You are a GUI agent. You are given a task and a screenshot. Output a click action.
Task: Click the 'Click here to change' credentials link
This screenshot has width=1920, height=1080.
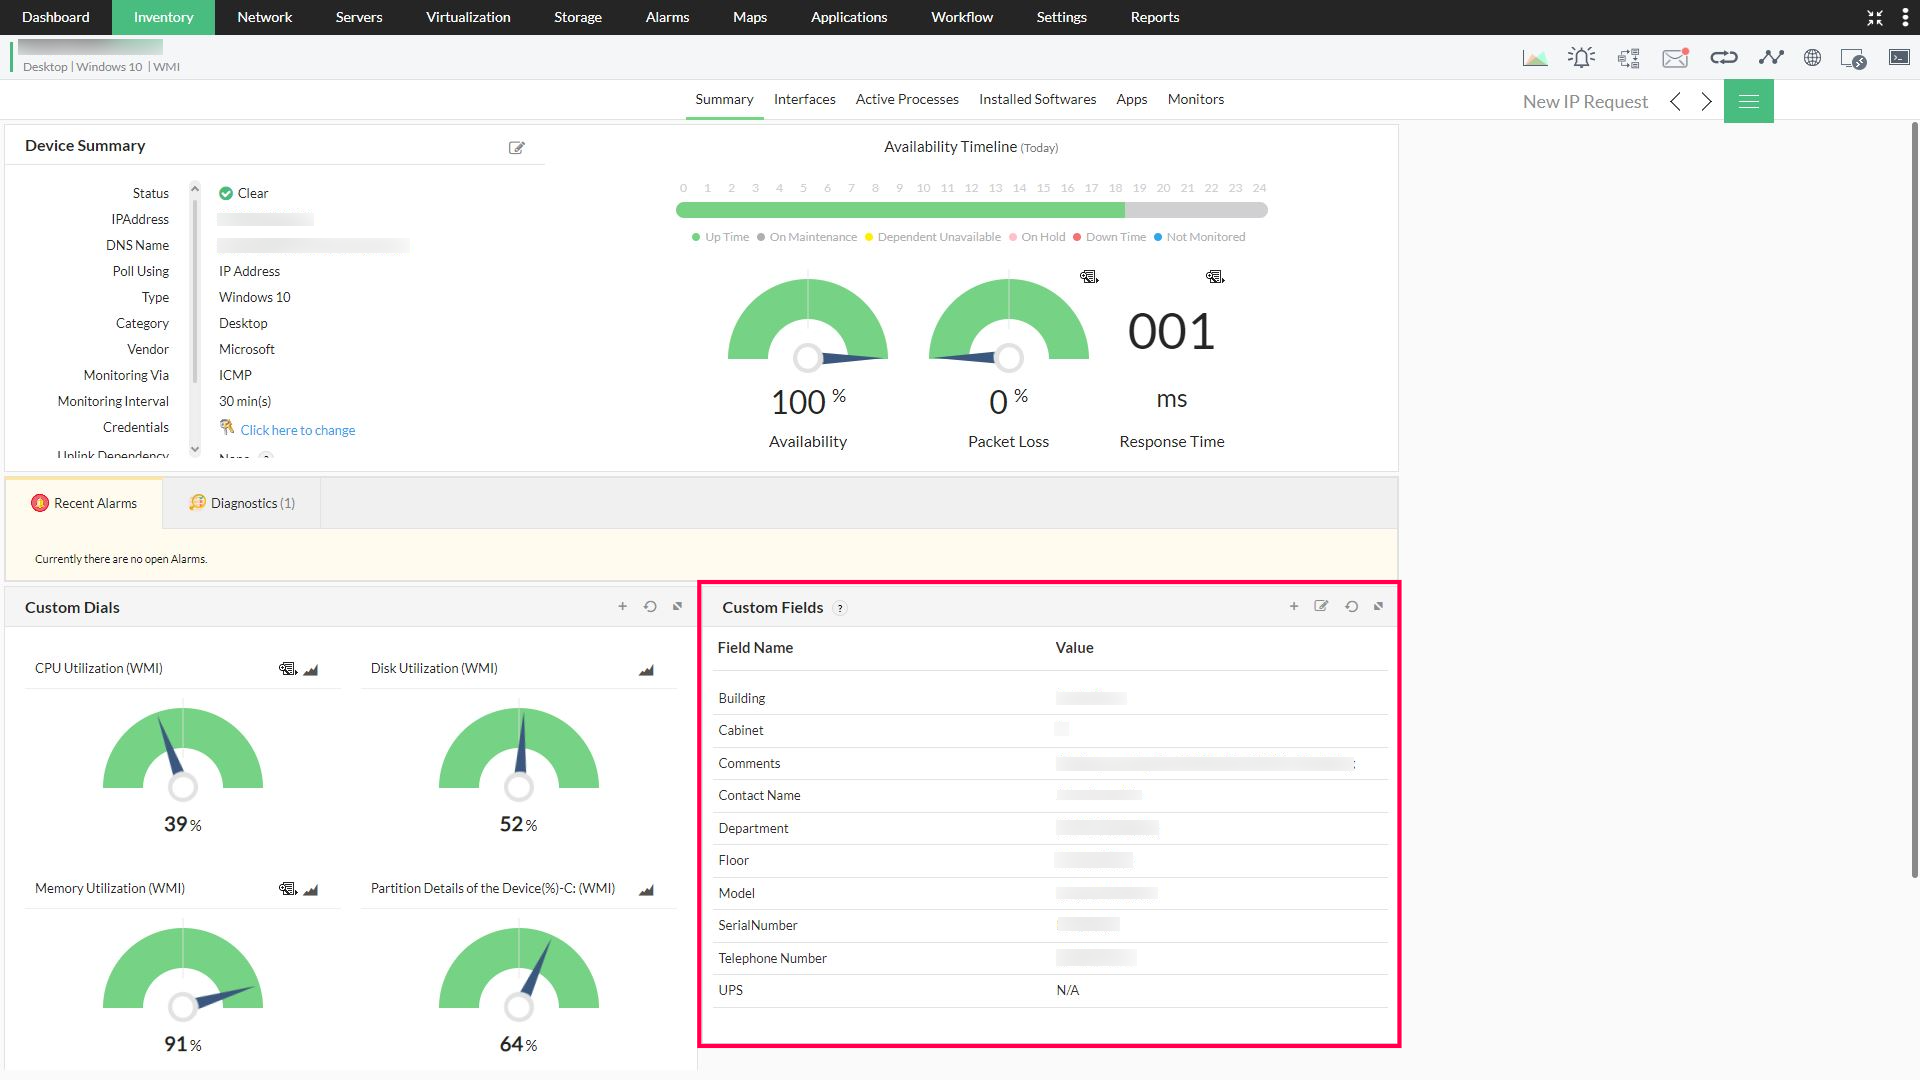(298, 430)
